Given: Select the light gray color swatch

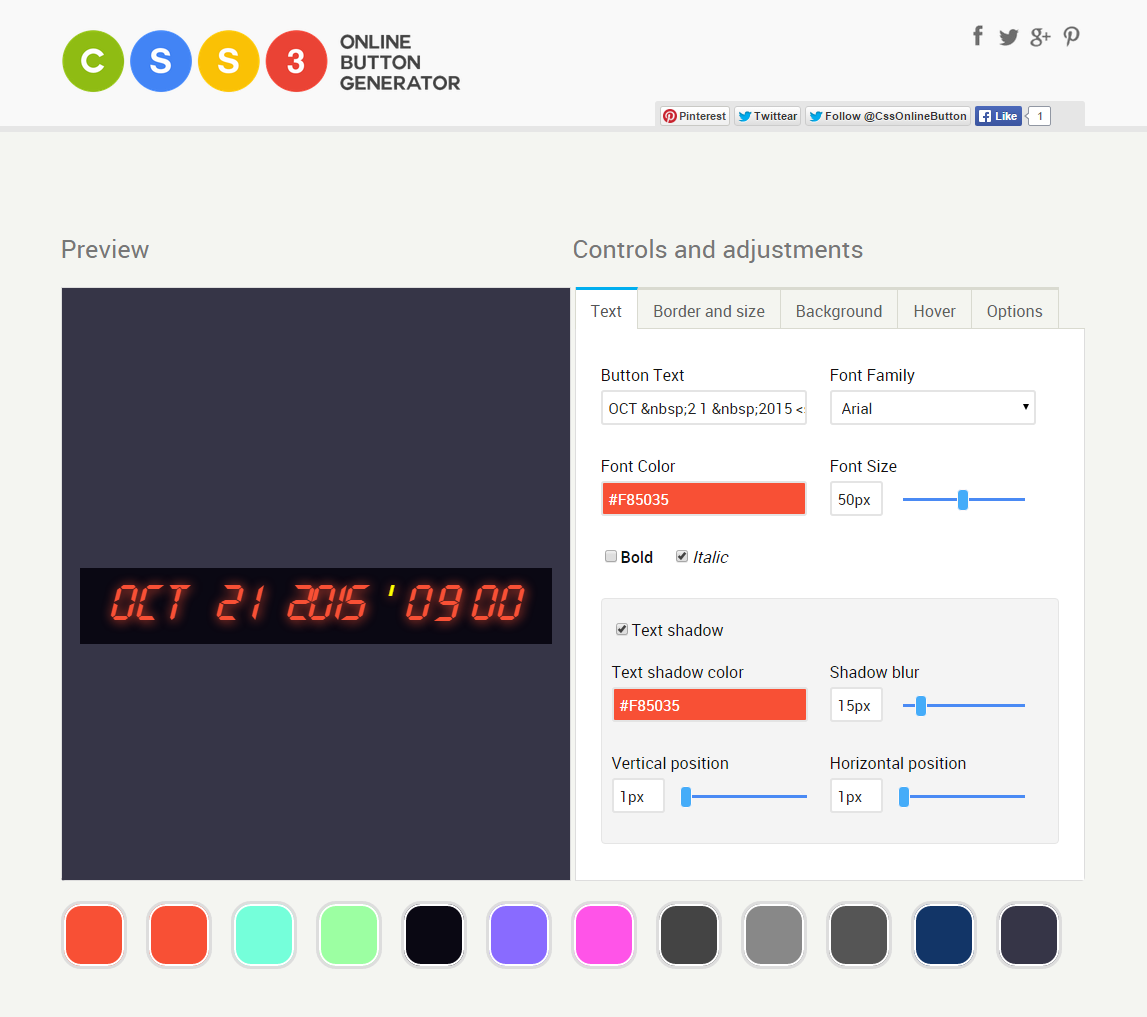Looking at the screenshot, I should 774,935.
